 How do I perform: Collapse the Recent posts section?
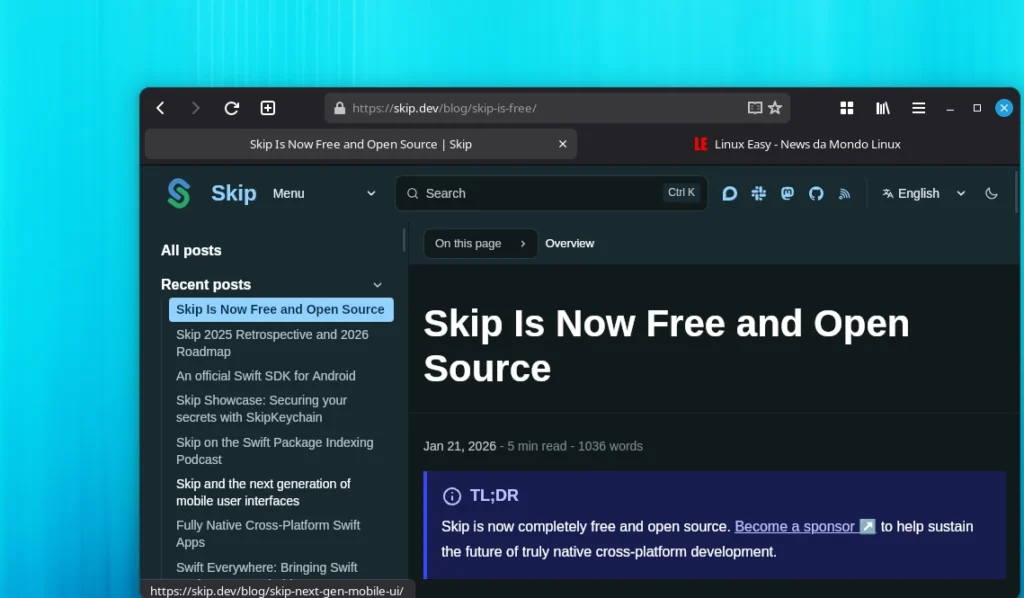click(x=378, y=285)
